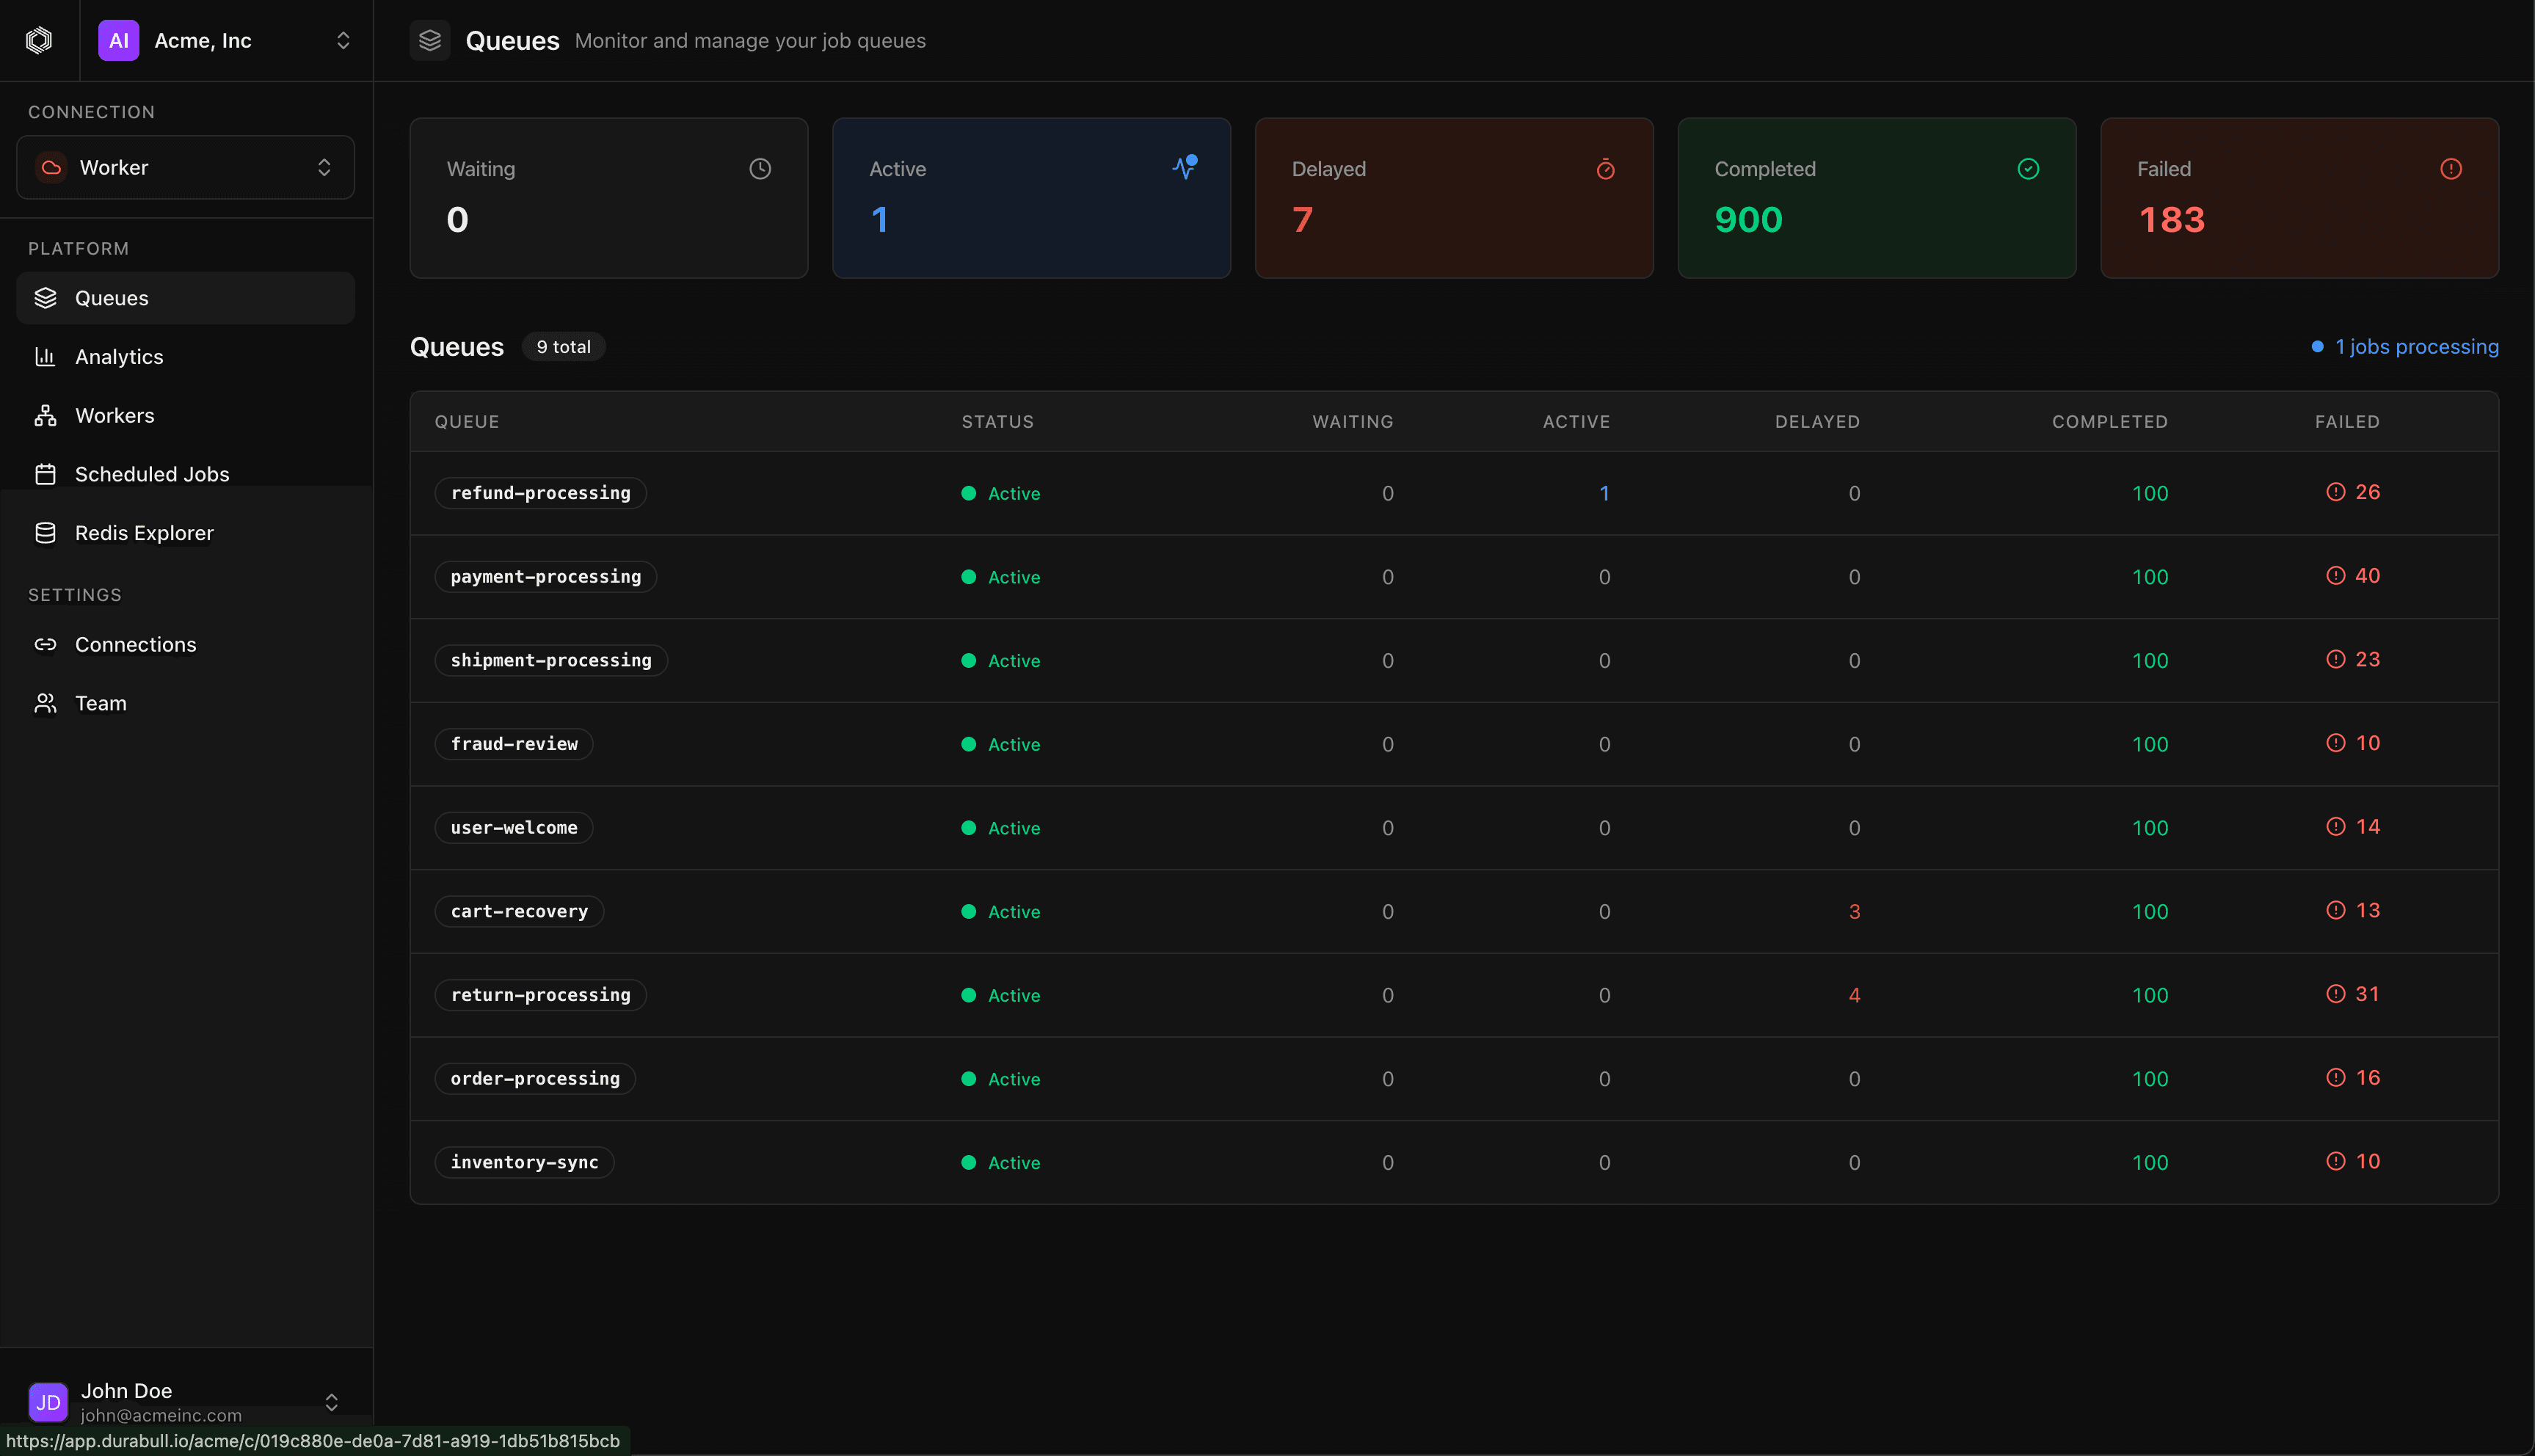Select the Analytics bar chart icon

(46, 356)
